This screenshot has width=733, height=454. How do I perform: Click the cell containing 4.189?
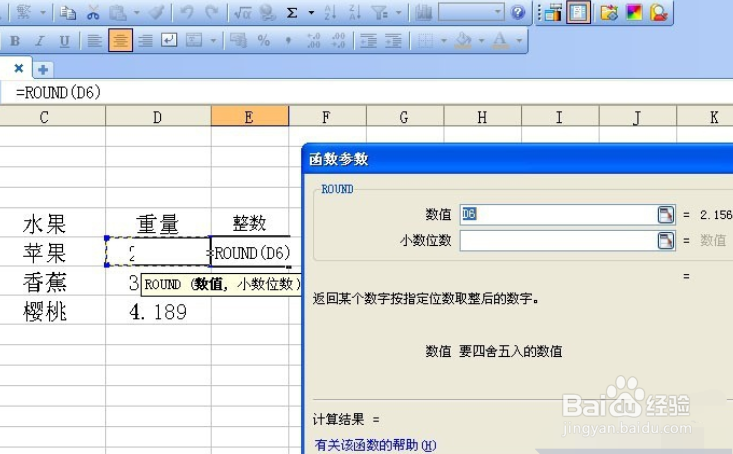158,311
